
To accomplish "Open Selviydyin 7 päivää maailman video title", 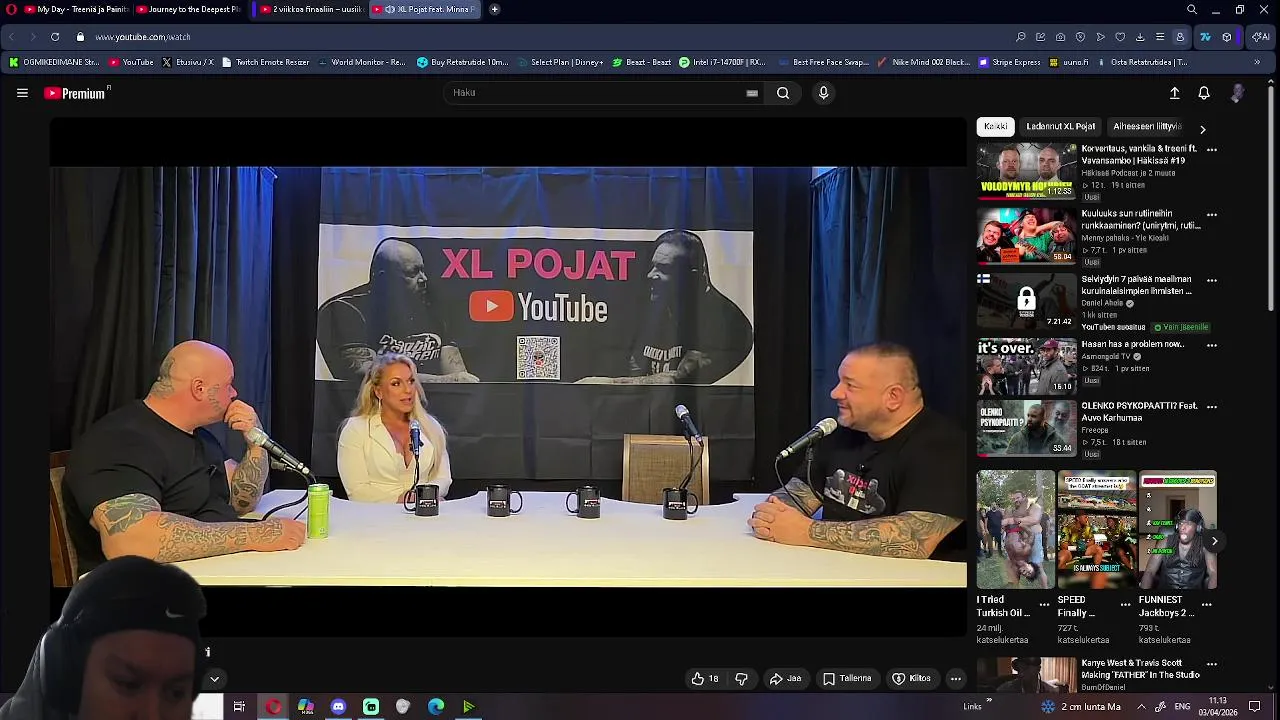I will pyautogui.click(x=1136, y=285).
